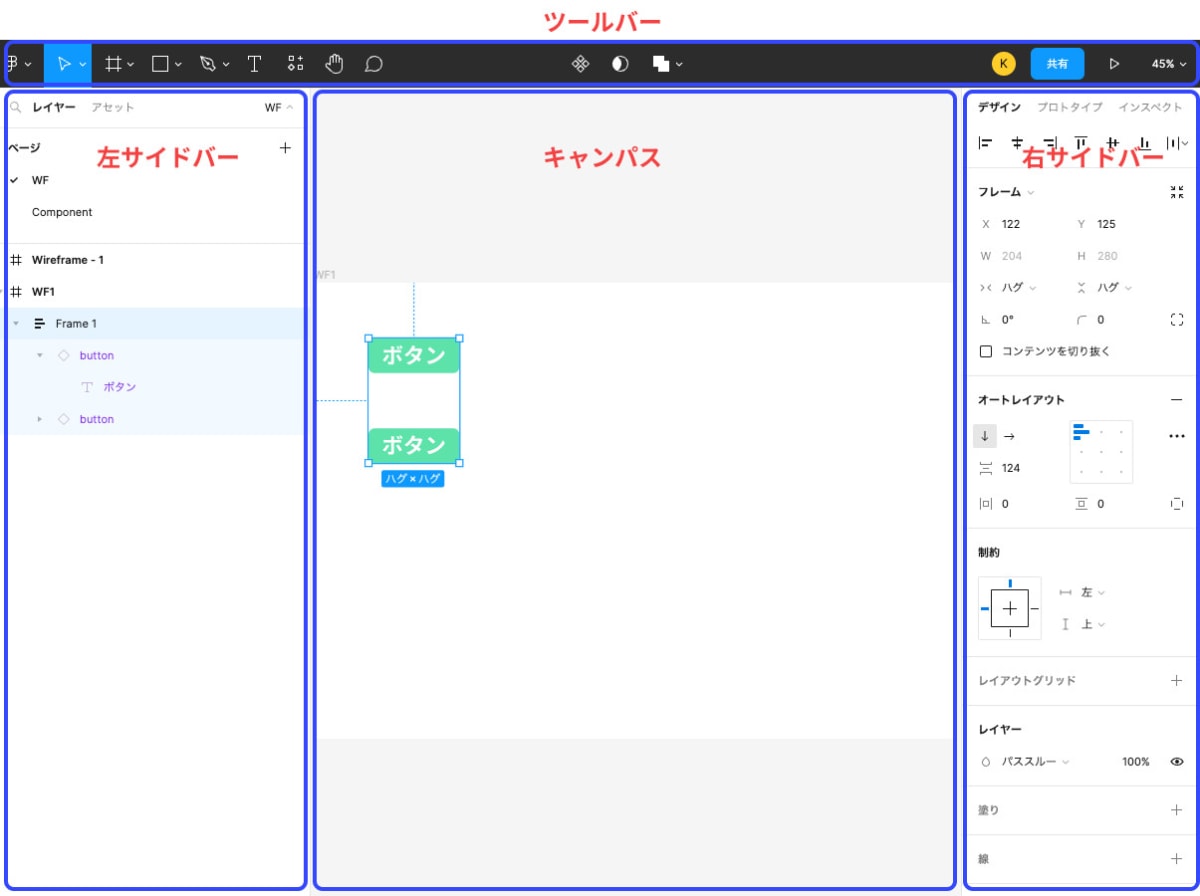Collapse pages with WF dropdown
The image size is (1200, 896).
[279, 107]
